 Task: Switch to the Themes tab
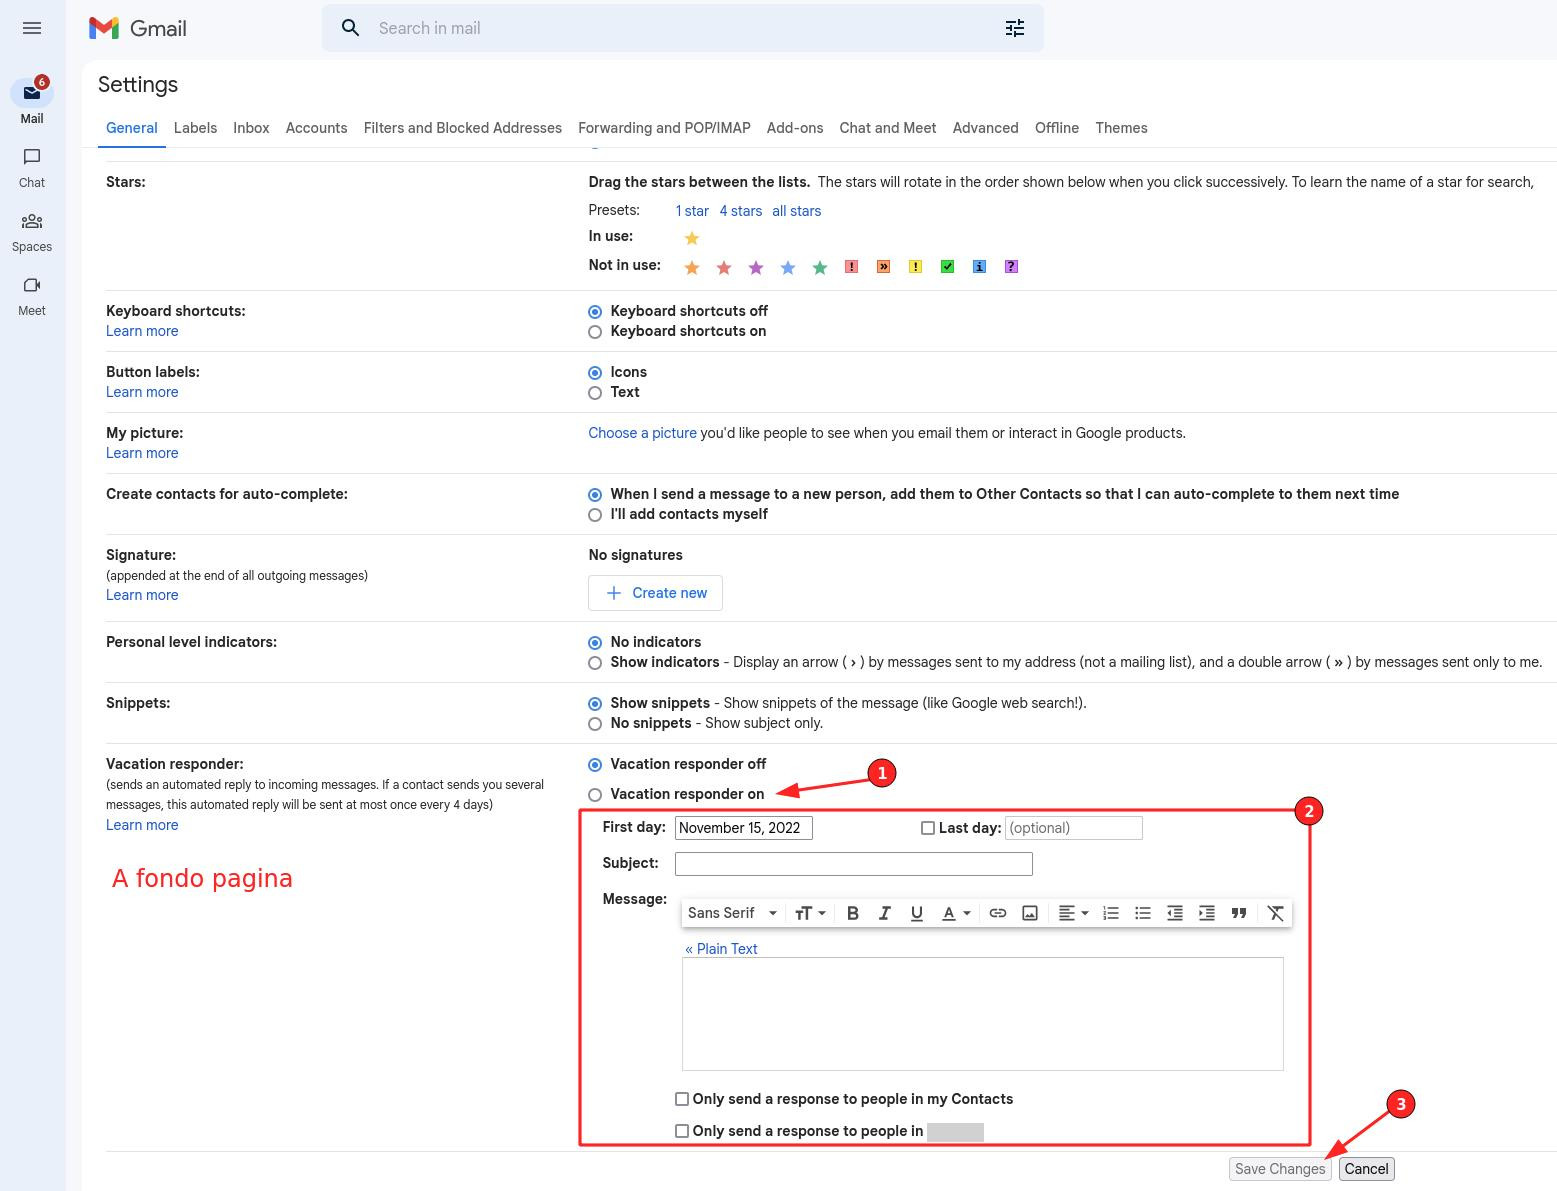point(1121,128)
